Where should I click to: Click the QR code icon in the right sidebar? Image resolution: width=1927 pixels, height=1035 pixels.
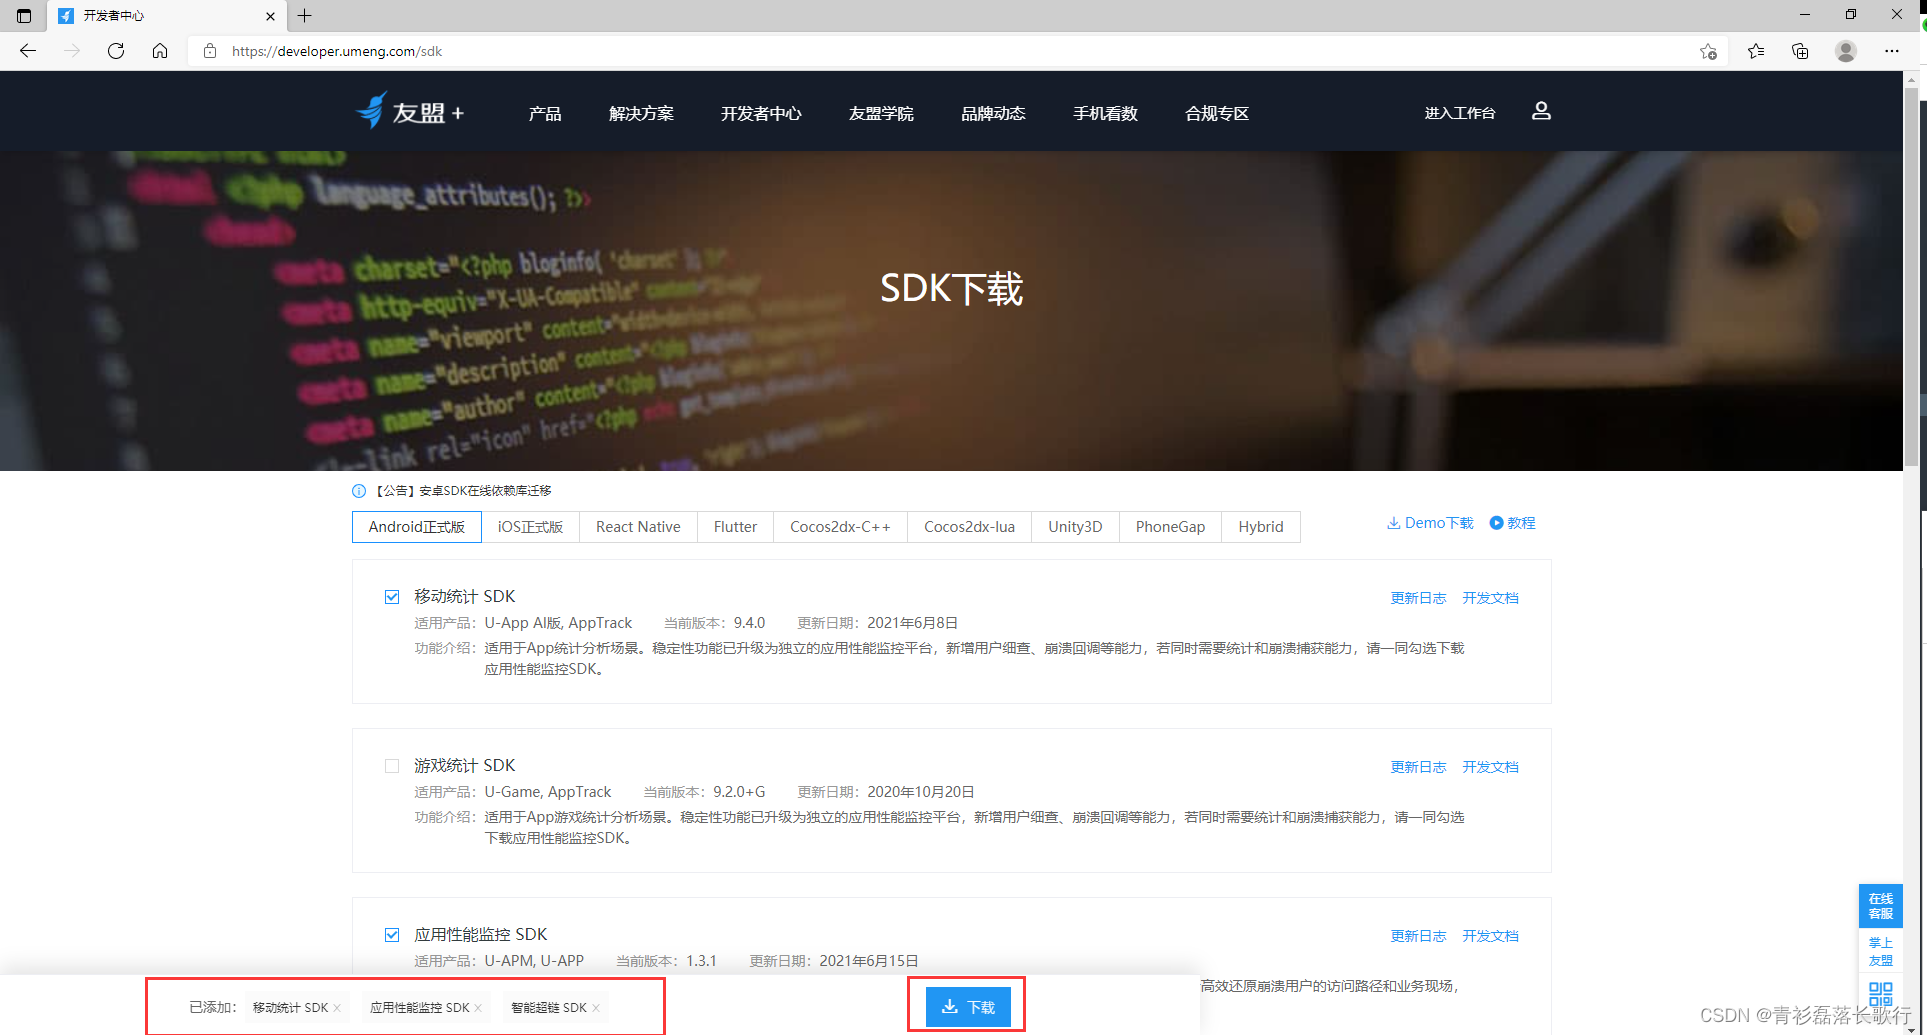tap(1881, 995)
